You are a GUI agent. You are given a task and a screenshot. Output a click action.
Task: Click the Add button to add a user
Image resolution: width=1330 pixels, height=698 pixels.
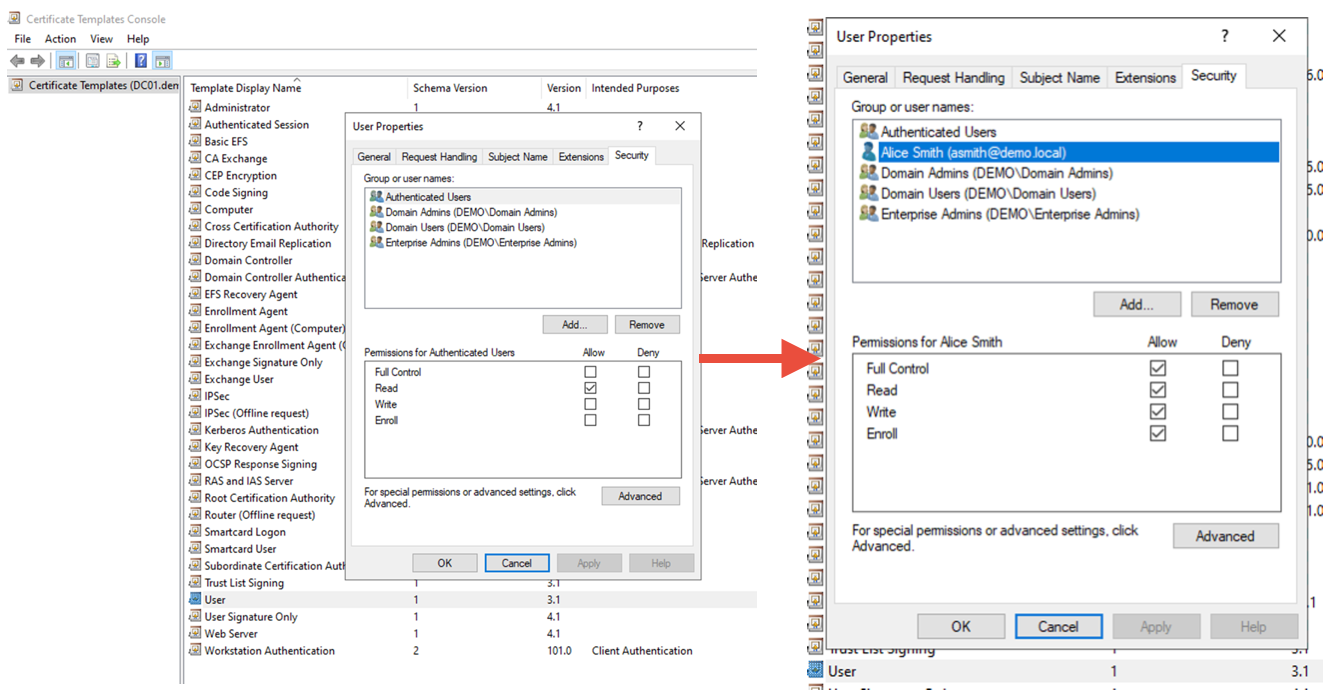pyautogui.click(x=1137, y=304)
